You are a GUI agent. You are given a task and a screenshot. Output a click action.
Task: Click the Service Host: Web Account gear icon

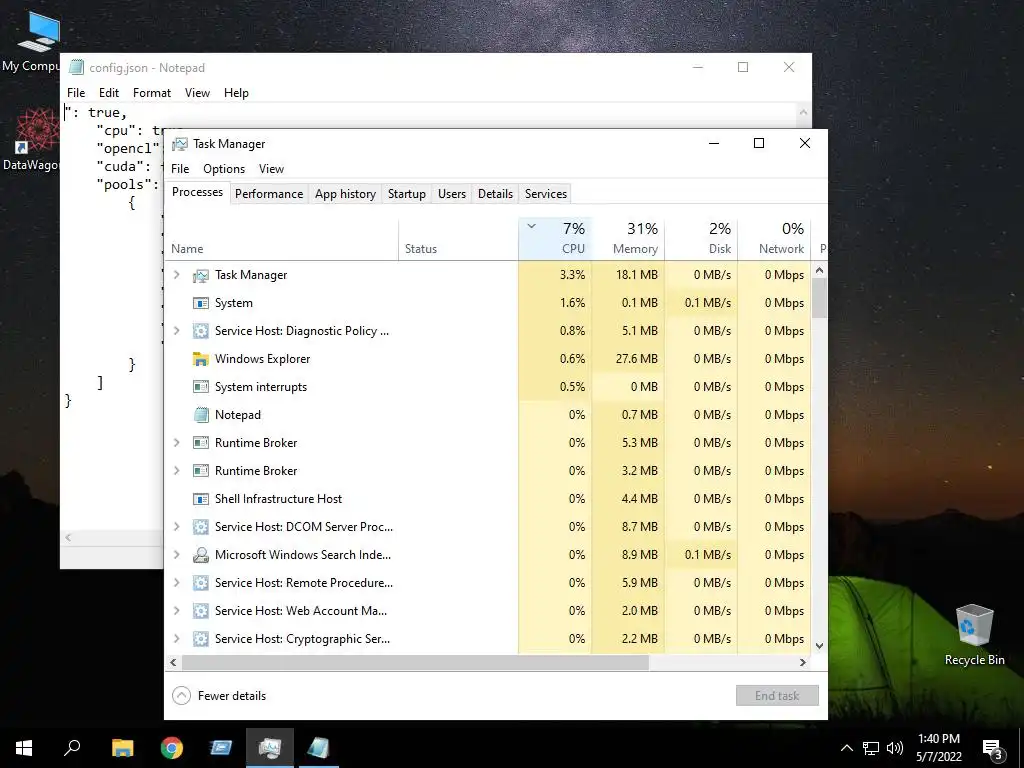tap(200, 611)
